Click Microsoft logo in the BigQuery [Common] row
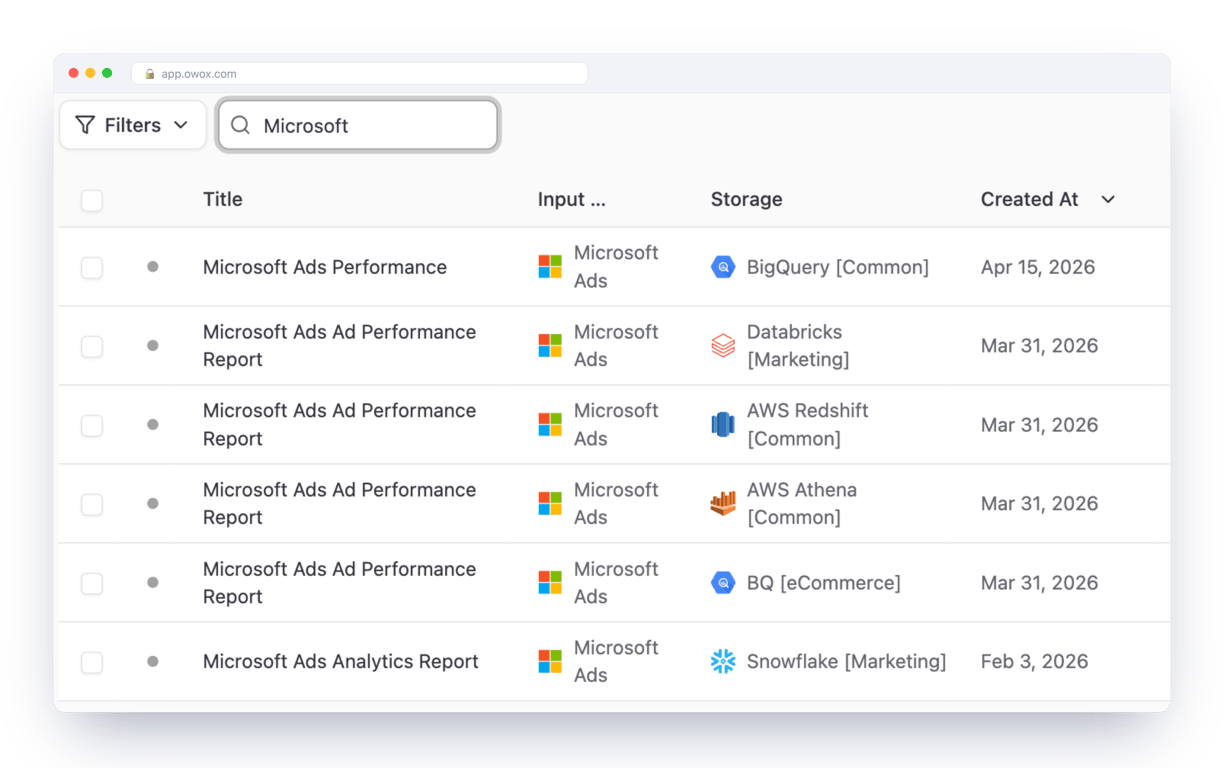Screen dimensions: 1224x768 pos(550,267)
